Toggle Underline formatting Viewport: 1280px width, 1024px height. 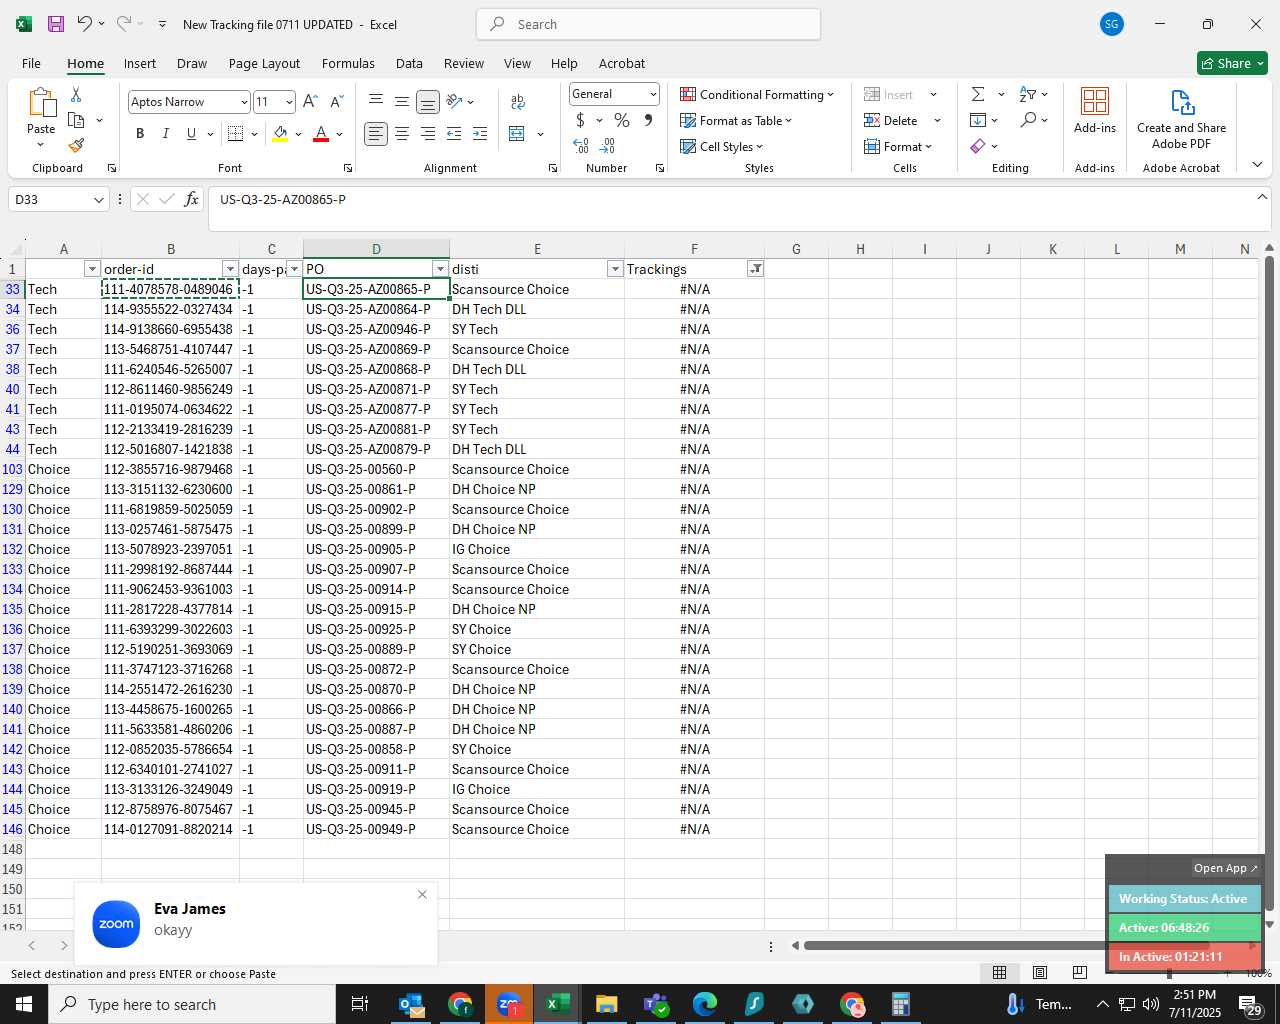[191, 134]
